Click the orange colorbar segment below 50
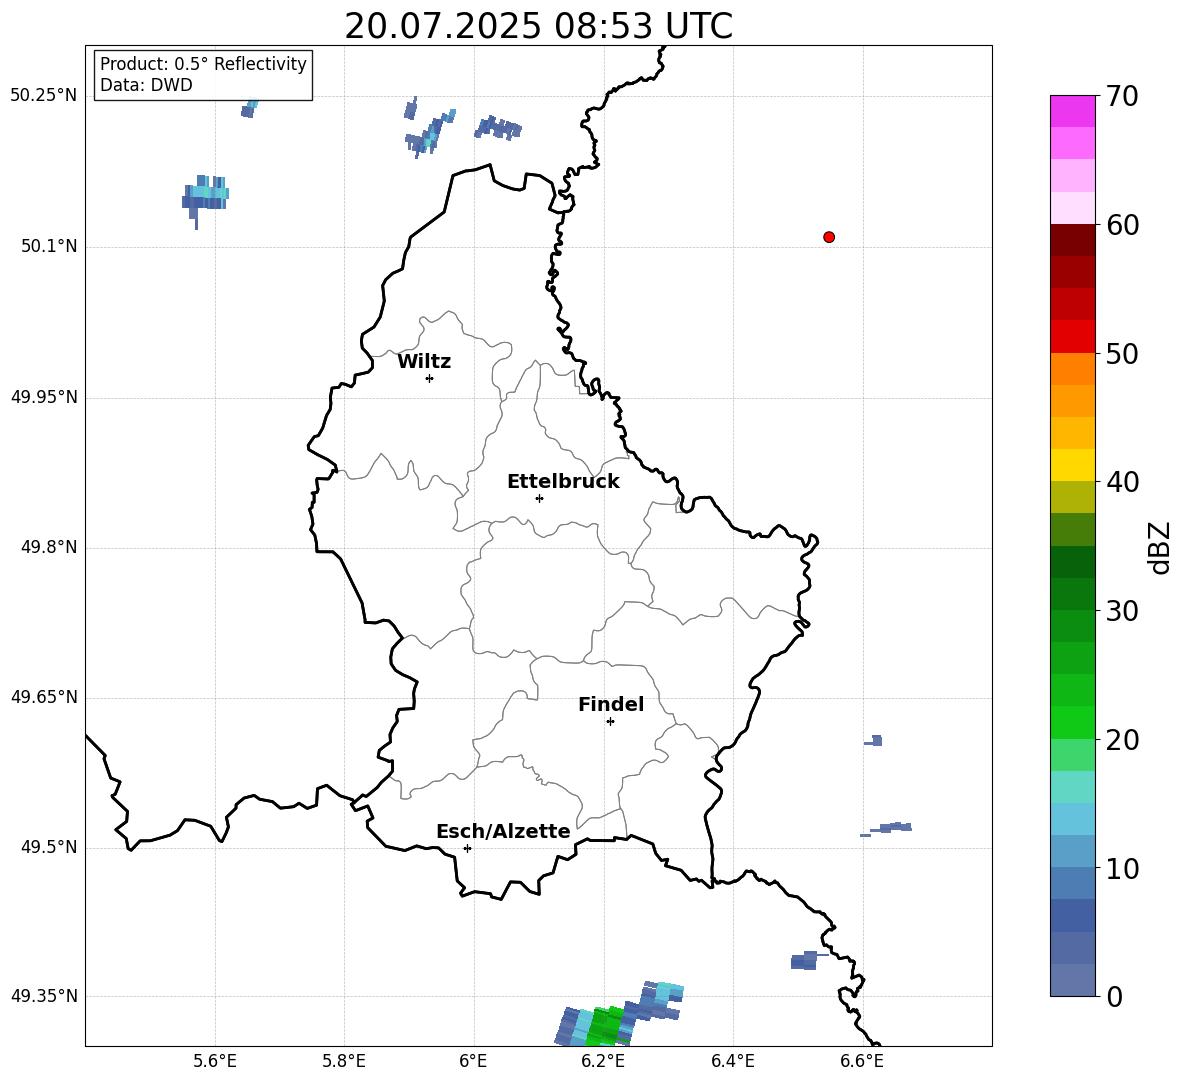This screenshot has height=1081, width=1184. (x=1073, y=369)
